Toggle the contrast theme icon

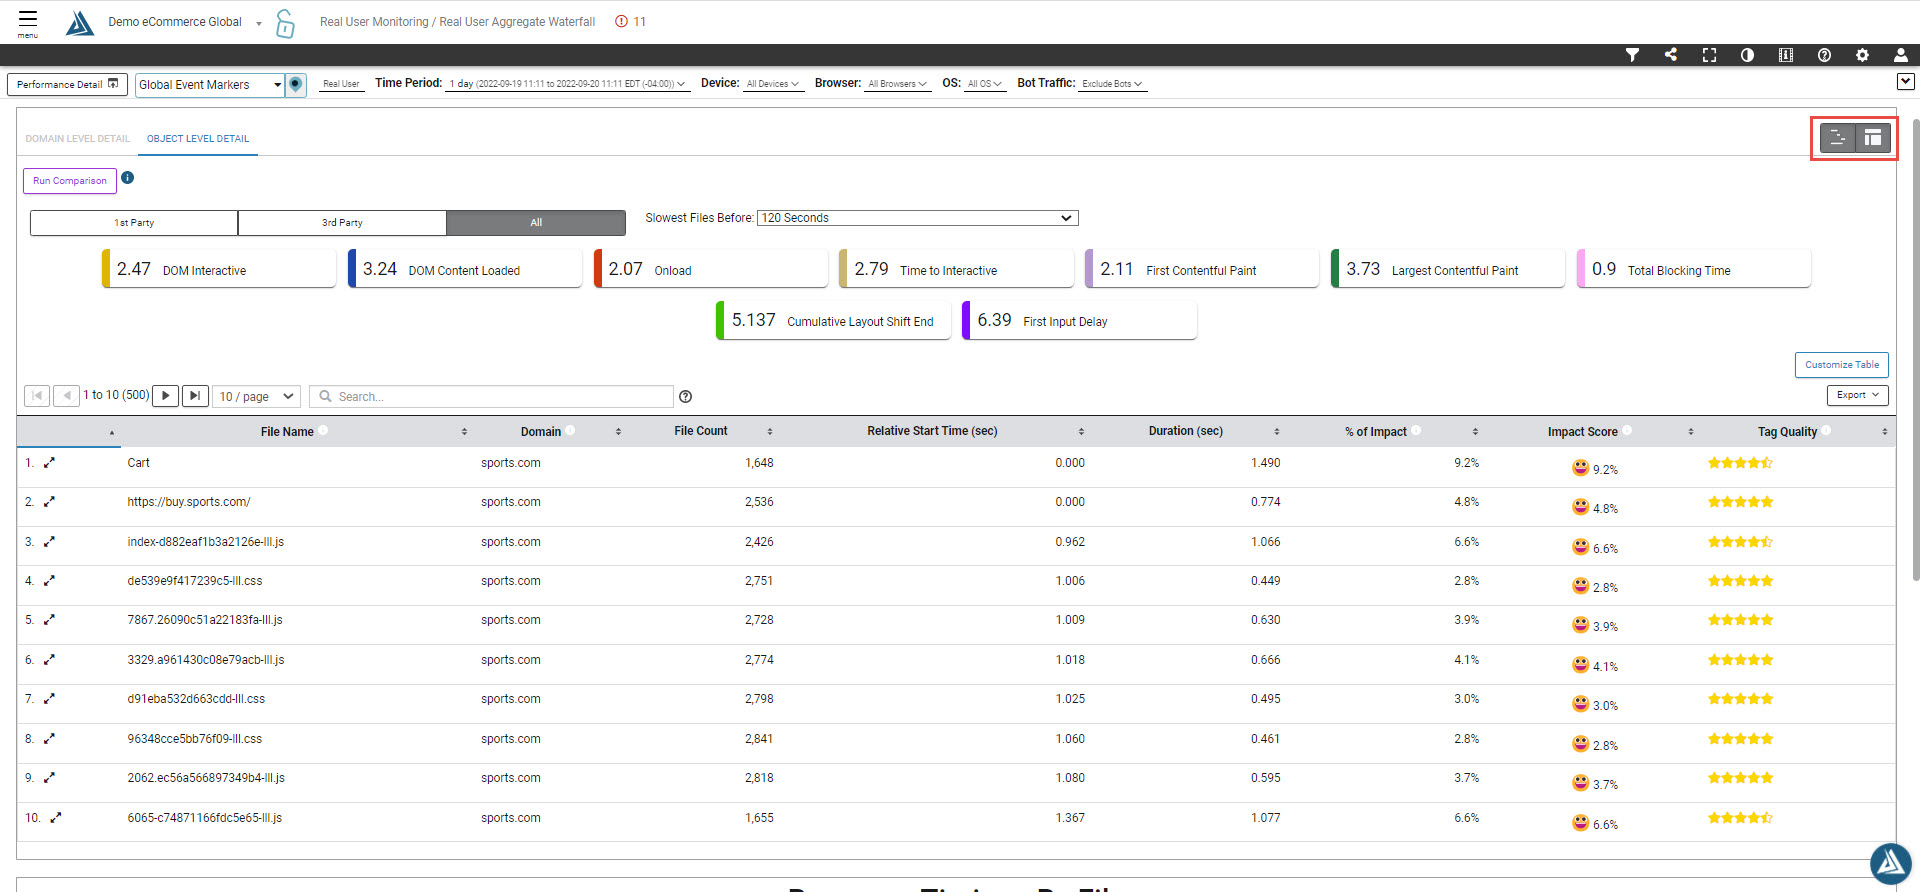coord(1747,55)
